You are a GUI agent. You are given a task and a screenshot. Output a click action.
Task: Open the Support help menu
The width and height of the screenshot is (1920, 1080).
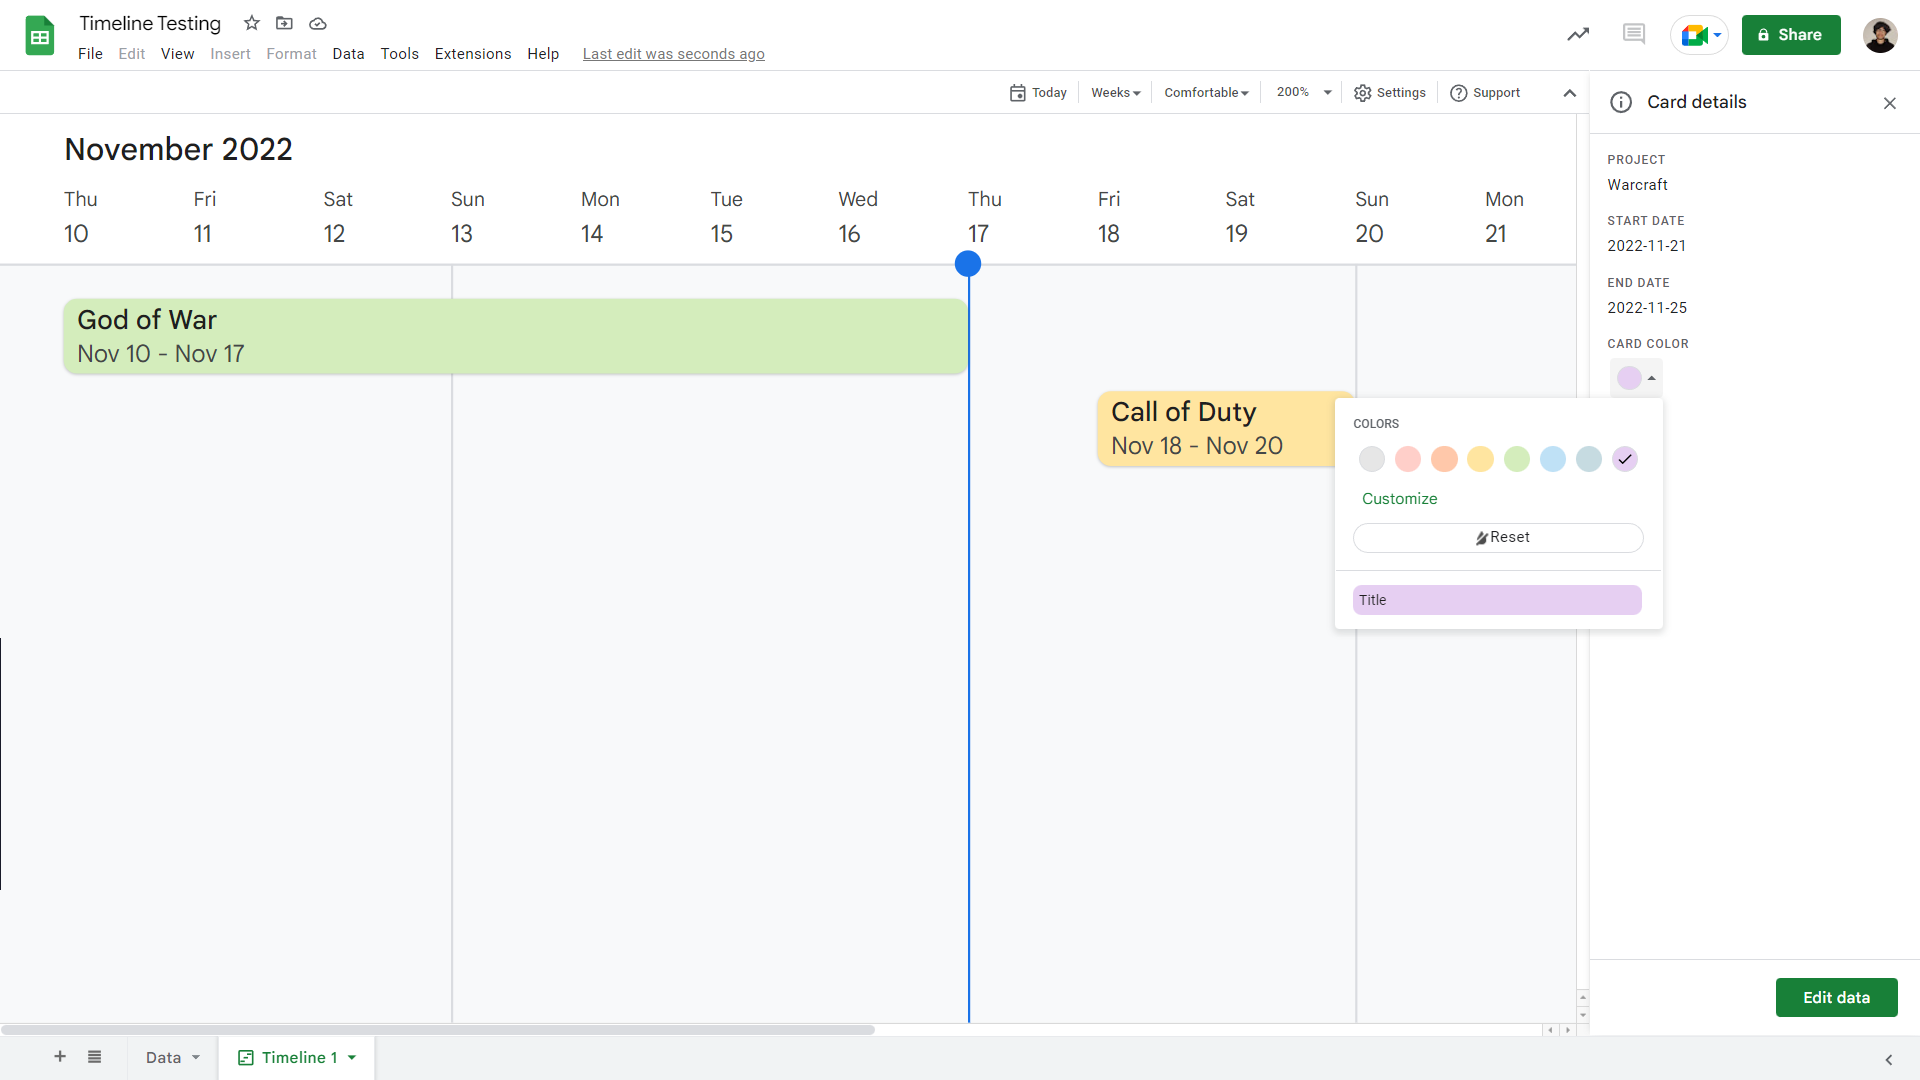click(x=1485, y=92)
